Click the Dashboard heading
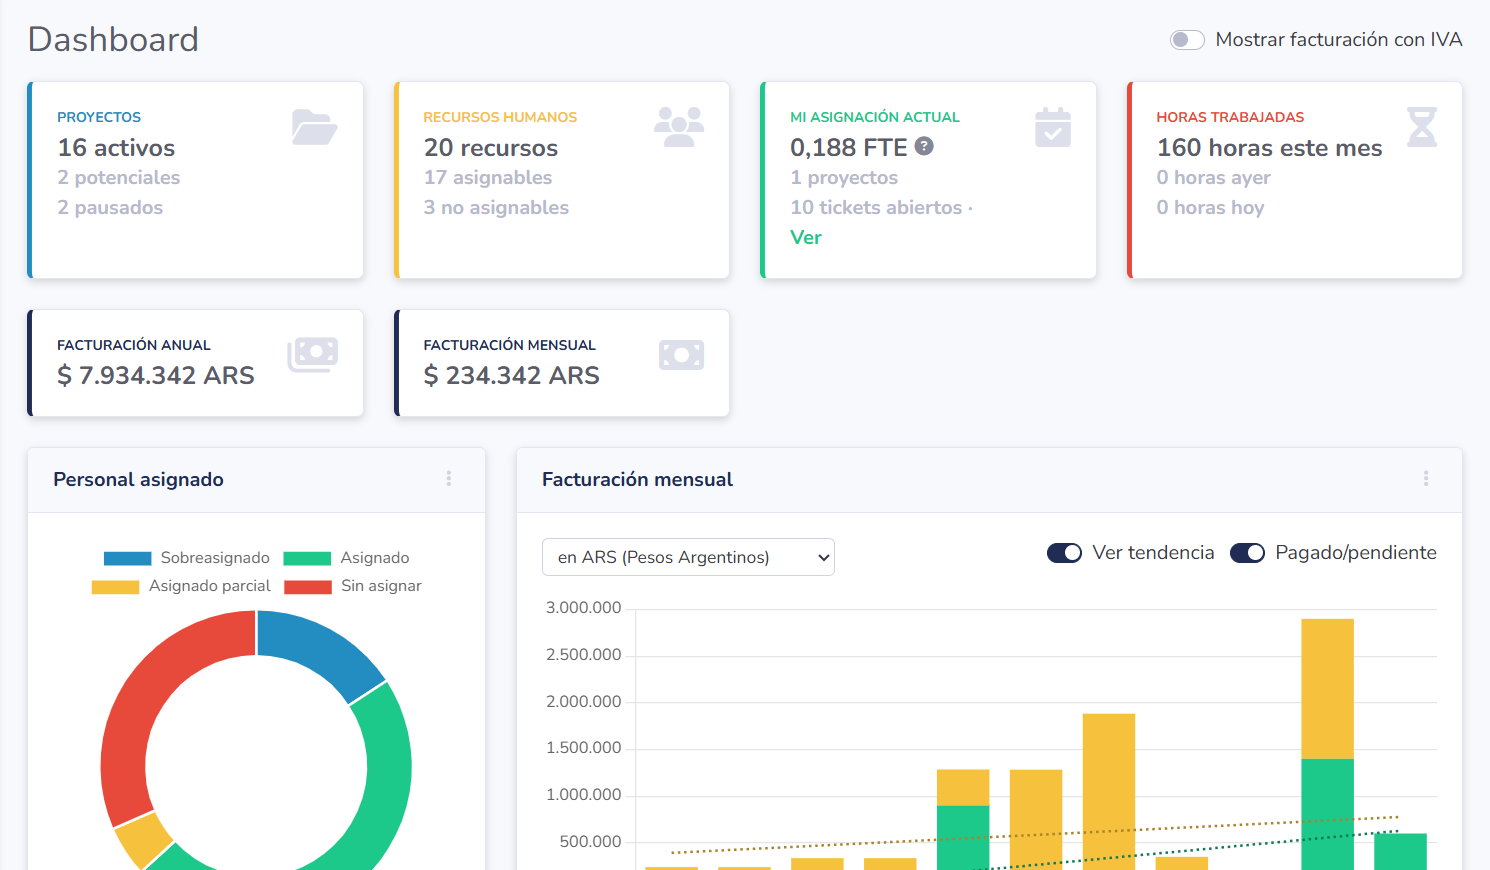This screenshot has height=870, width=1490. (112, 39)
